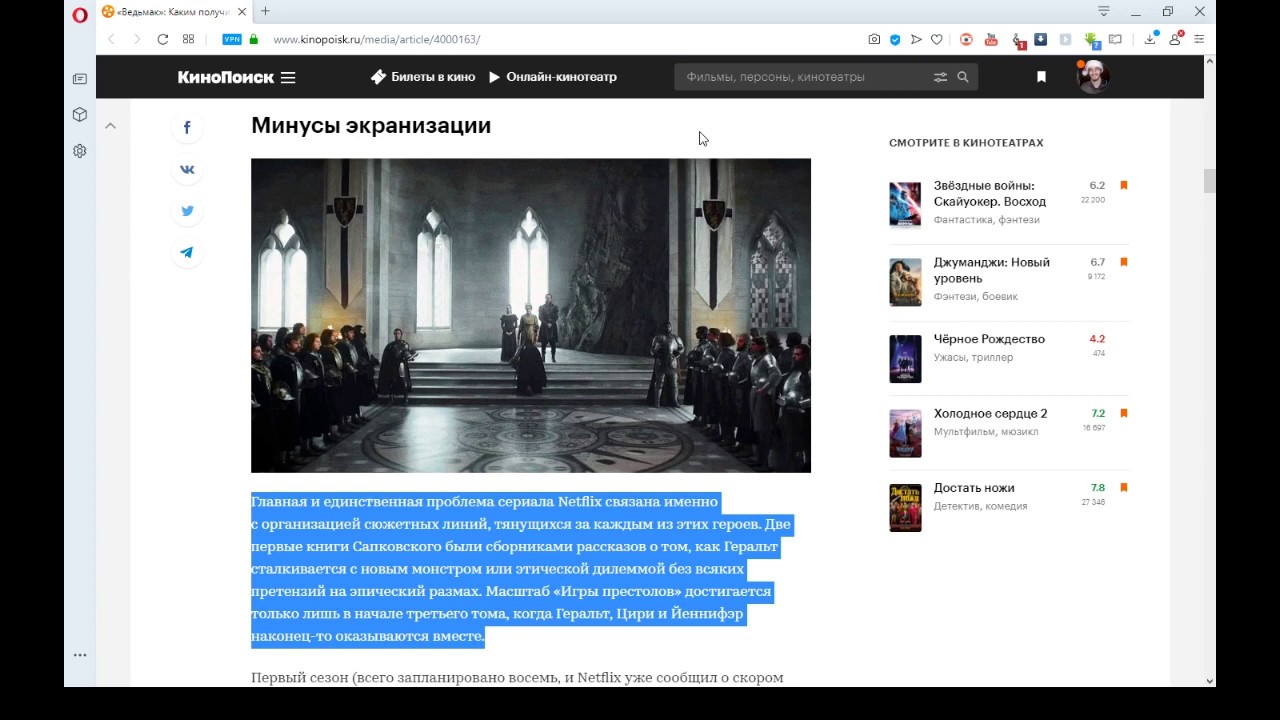Open Билеты в кино section

(423, 77)
